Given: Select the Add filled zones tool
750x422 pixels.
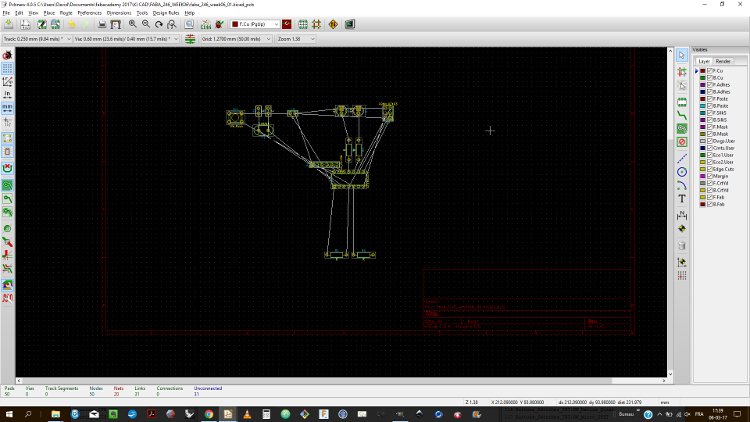Looking at the screenshot, I should pos(682,129).
